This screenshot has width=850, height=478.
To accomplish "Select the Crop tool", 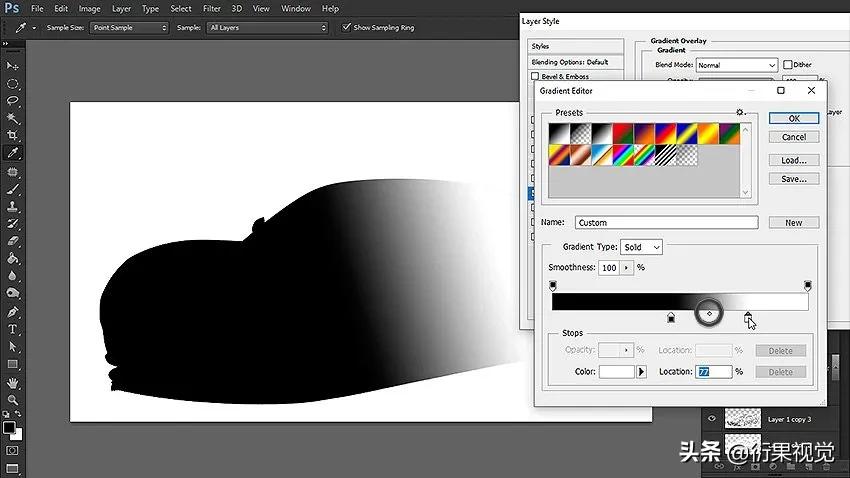I will pyautogui.click(x=13, y=135).
